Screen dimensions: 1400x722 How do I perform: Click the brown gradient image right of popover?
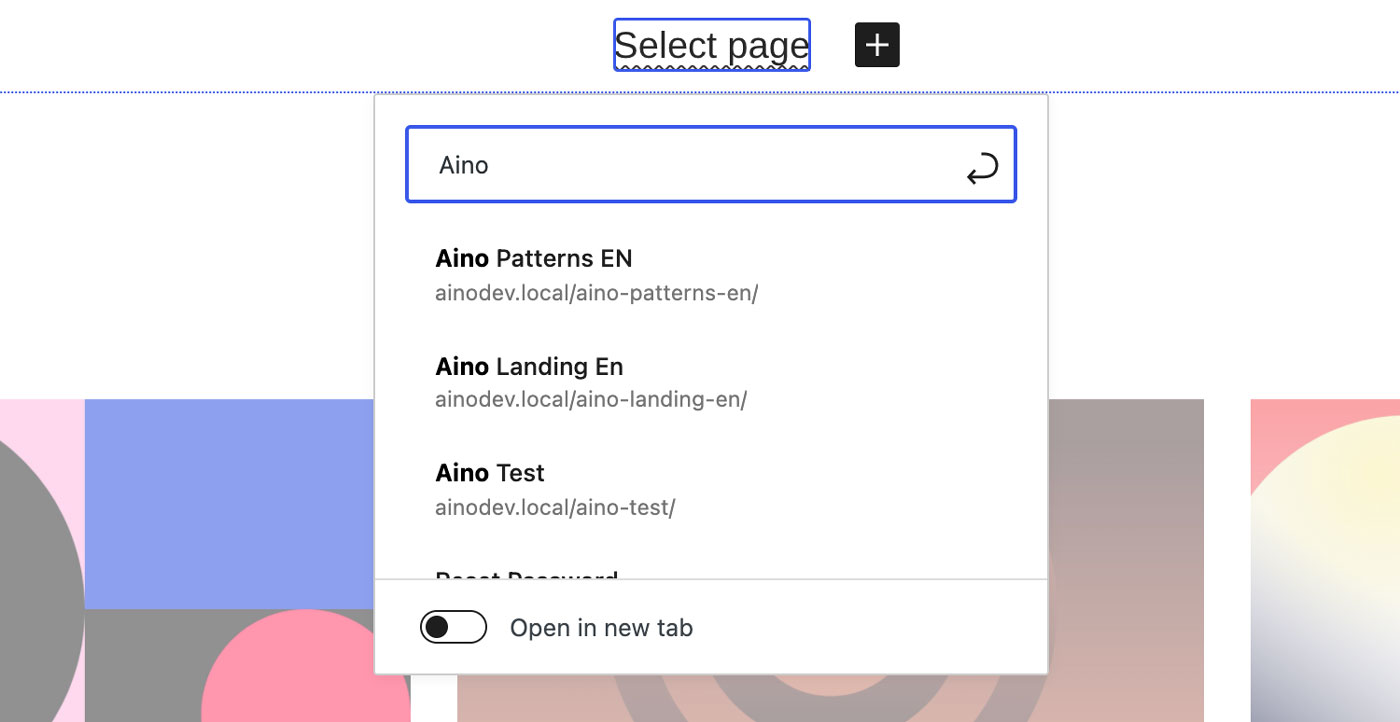(x=1126, y=560)
